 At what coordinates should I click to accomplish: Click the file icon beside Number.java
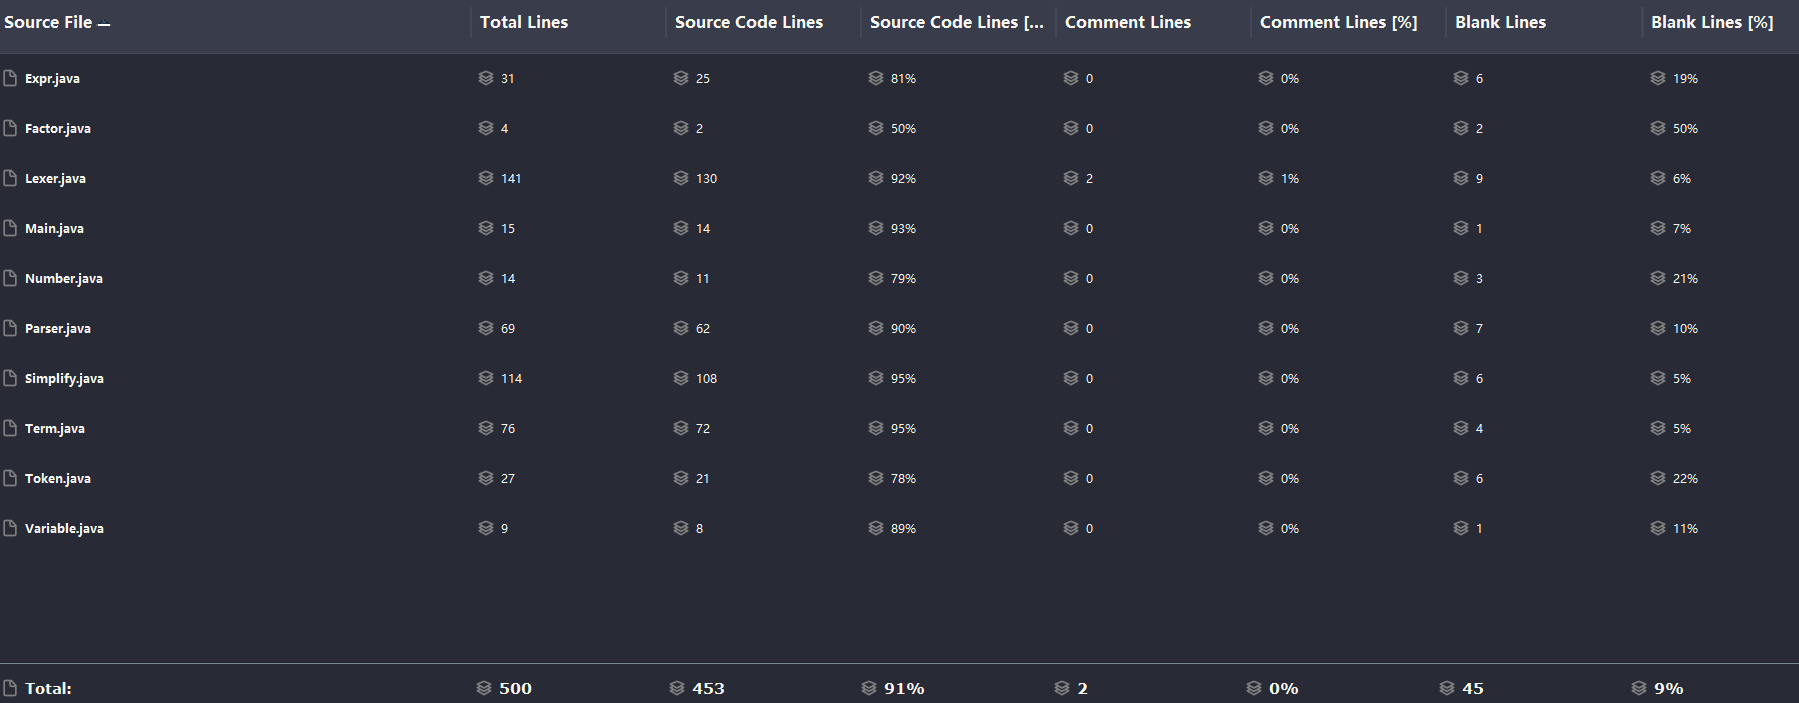(x=10, y=278)
